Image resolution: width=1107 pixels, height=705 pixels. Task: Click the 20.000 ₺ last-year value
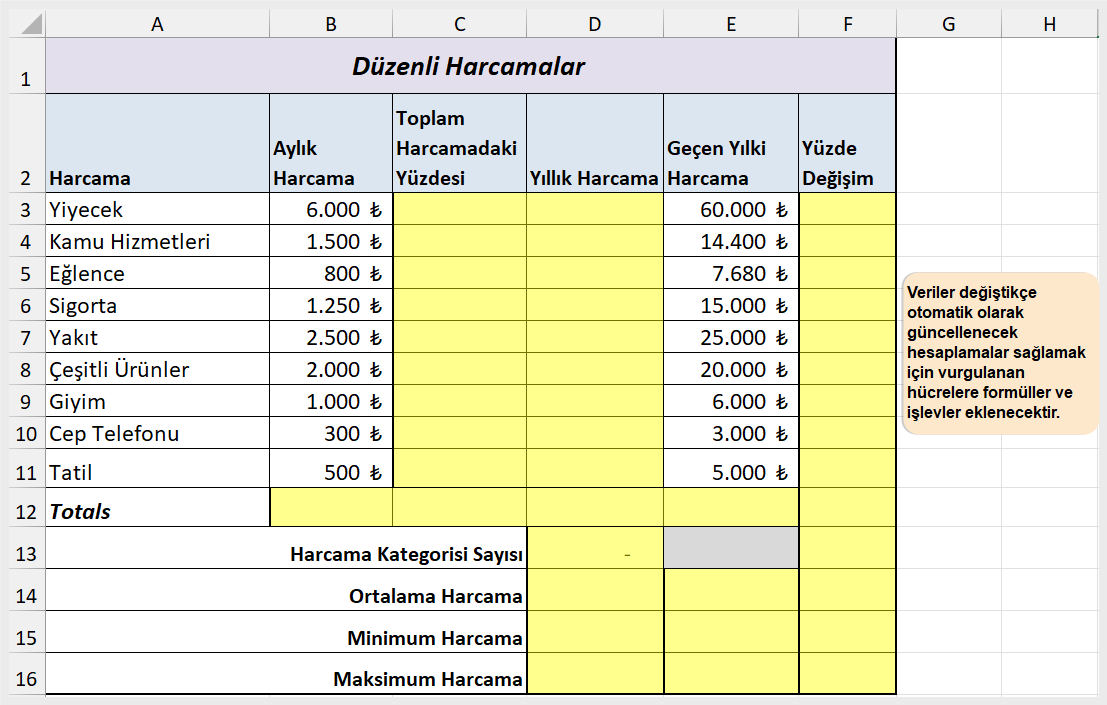tap(731, 369)
